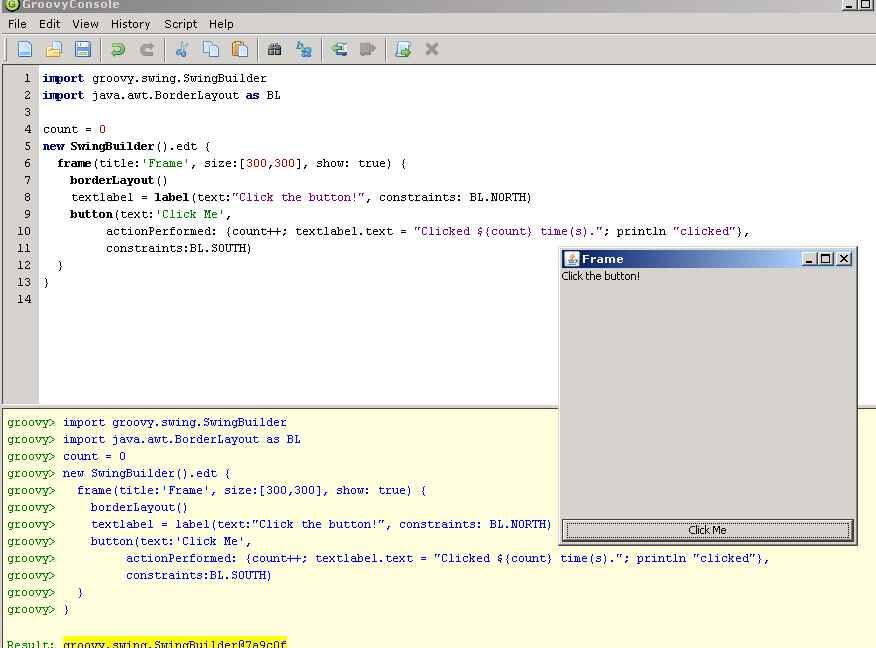Click 'textlabel = label' on editor line 8

click(130, 198)
